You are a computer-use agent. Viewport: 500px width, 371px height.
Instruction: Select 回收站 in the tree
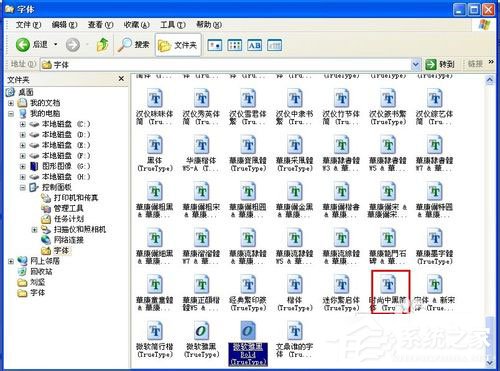tap(35, 272)
